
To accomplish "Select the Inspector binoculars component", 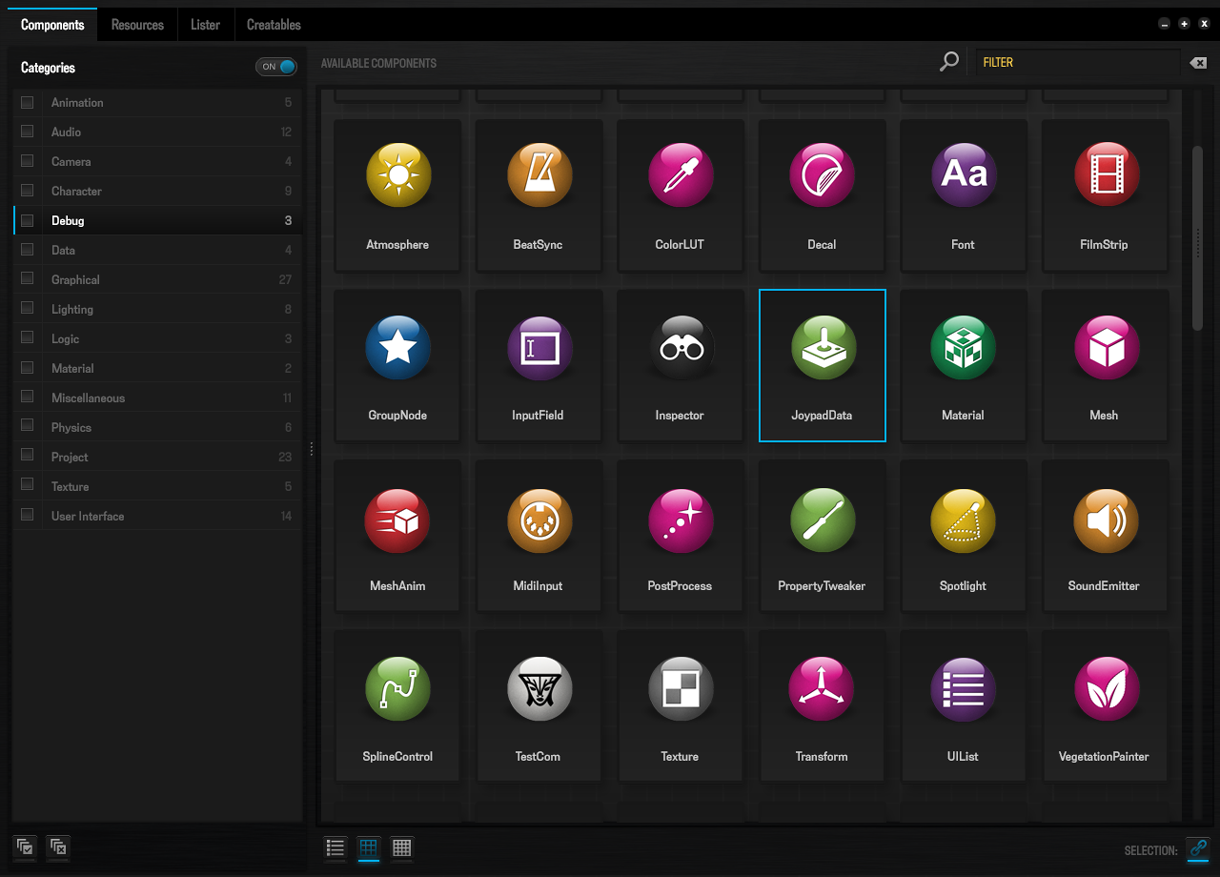I will [x=680, y=348].
